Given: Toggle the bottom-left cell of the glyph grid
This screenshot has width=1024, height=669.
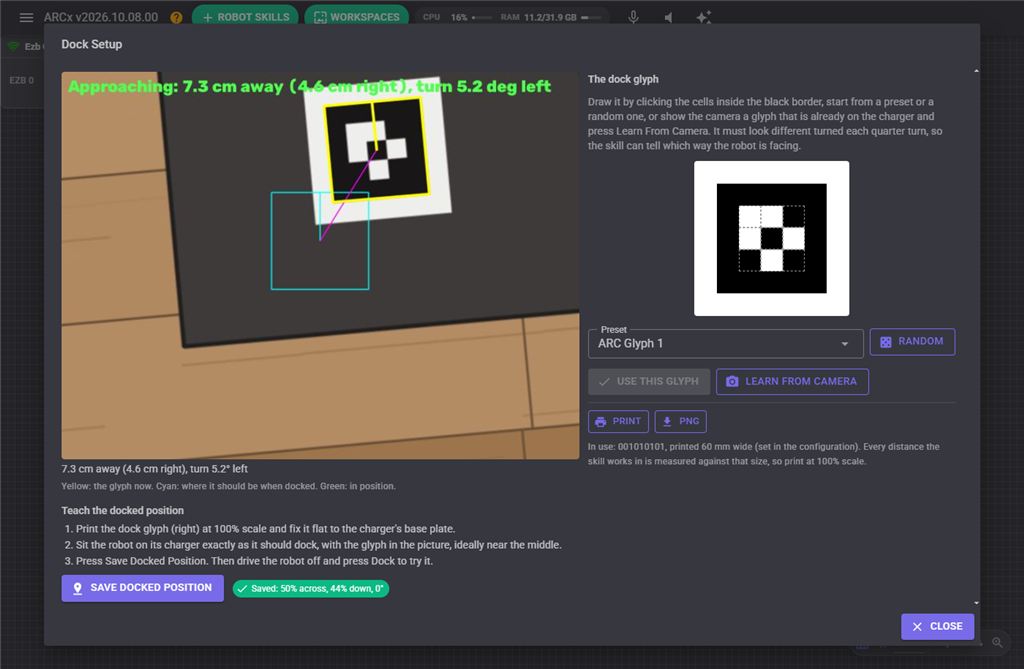Looking at the screenshot, I should click(x=750, y=261).
